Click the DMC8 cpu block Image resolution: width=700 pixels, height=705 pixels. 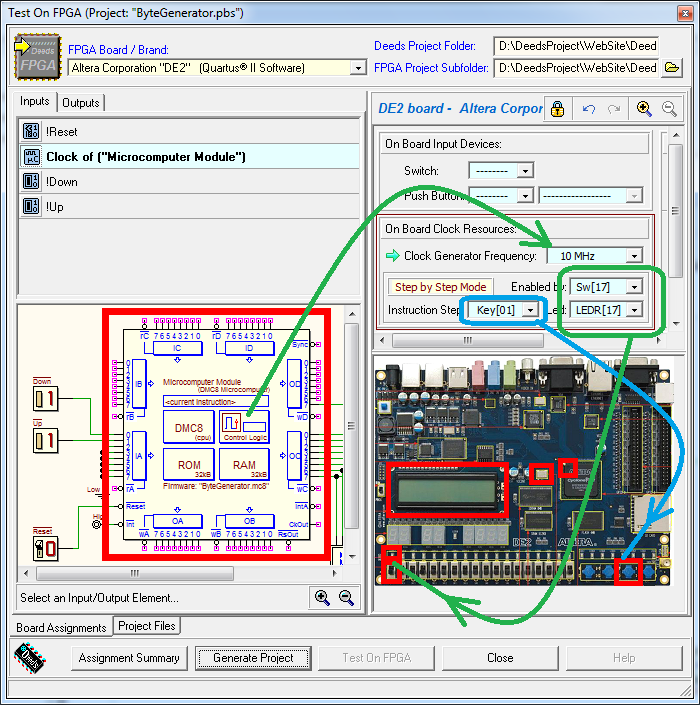pyautogui.click(x=189, y=427)
